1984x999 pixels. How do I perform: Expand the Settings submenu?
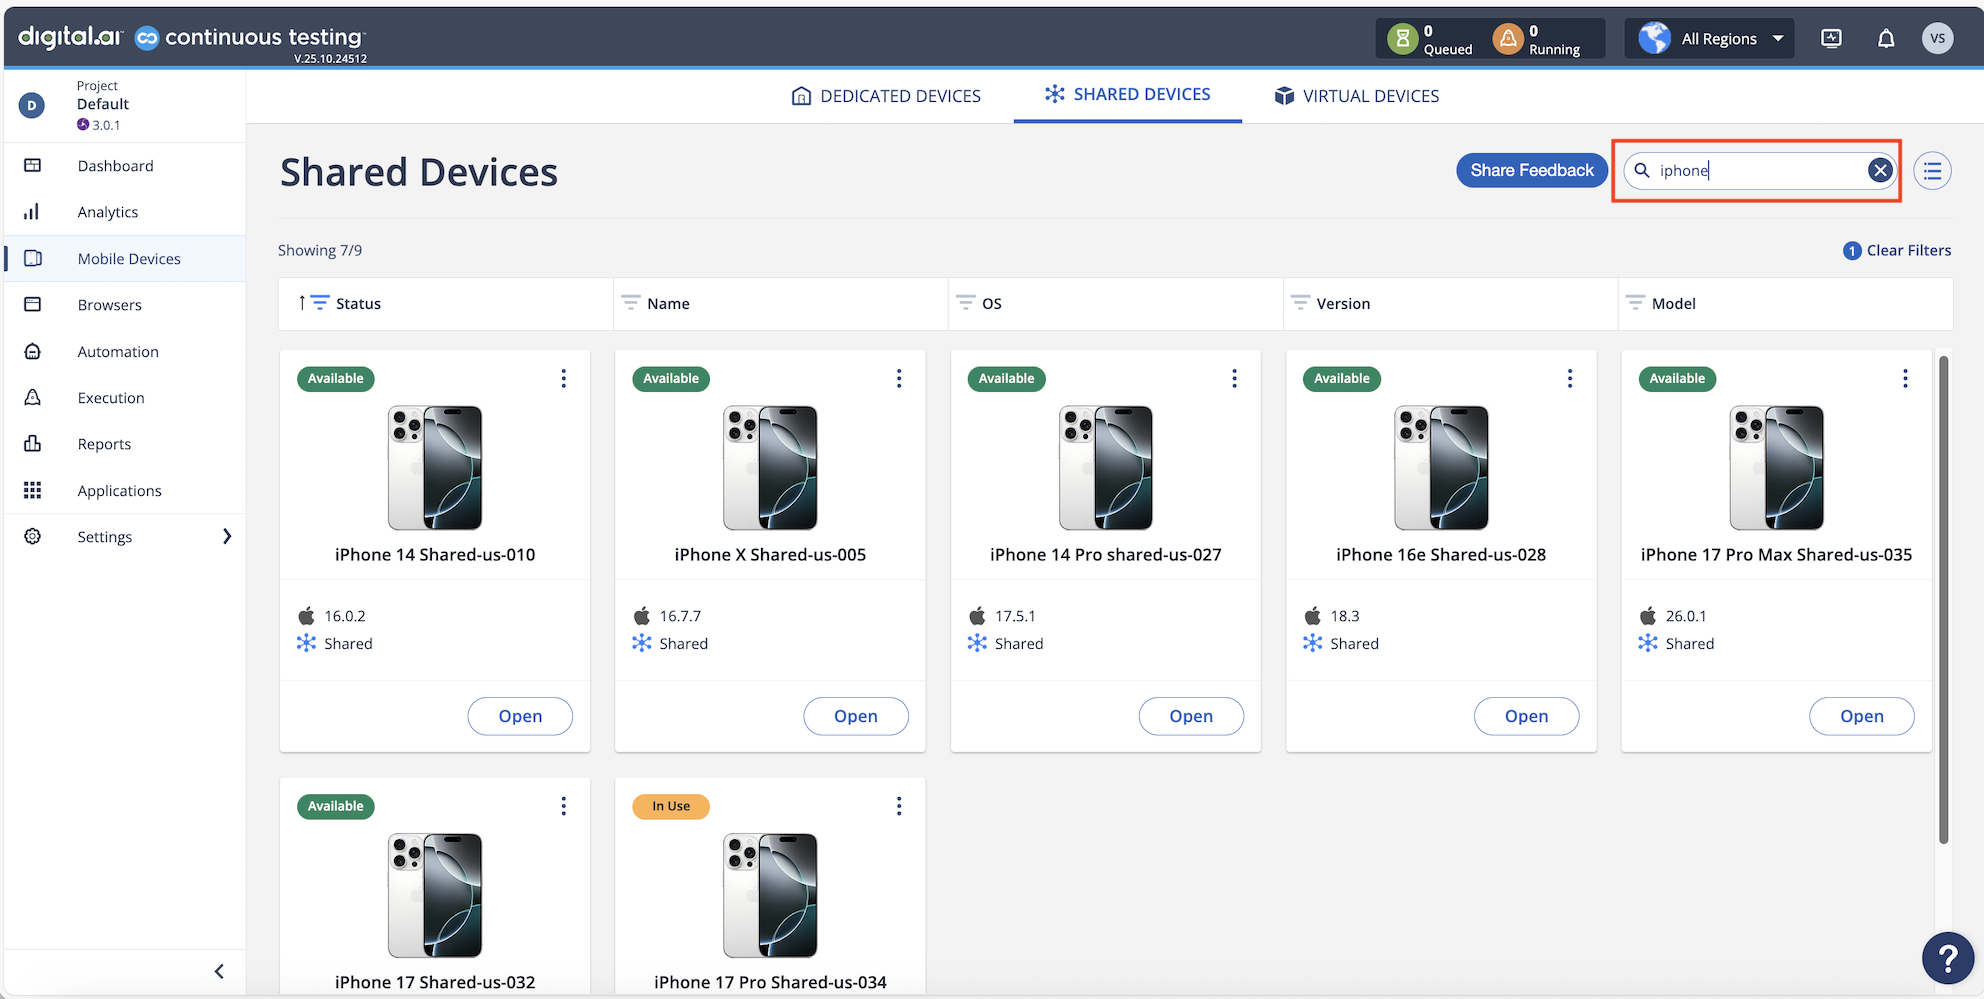point(227,537)
